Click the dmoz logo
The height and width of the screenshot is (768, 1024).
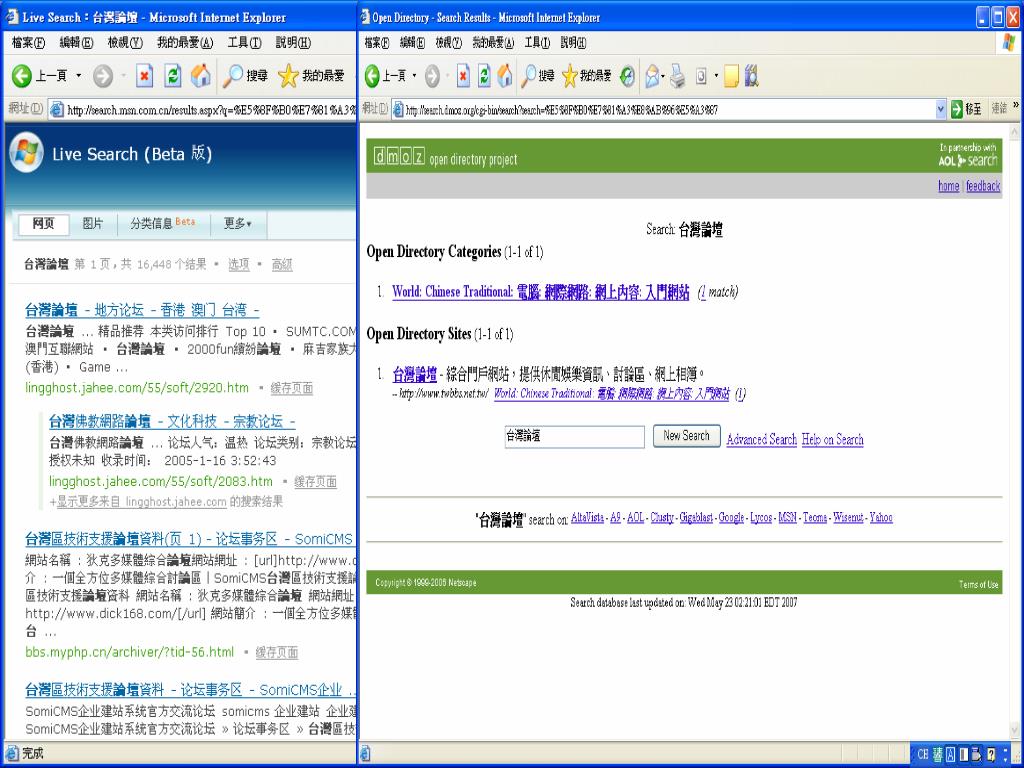point(399,156)
